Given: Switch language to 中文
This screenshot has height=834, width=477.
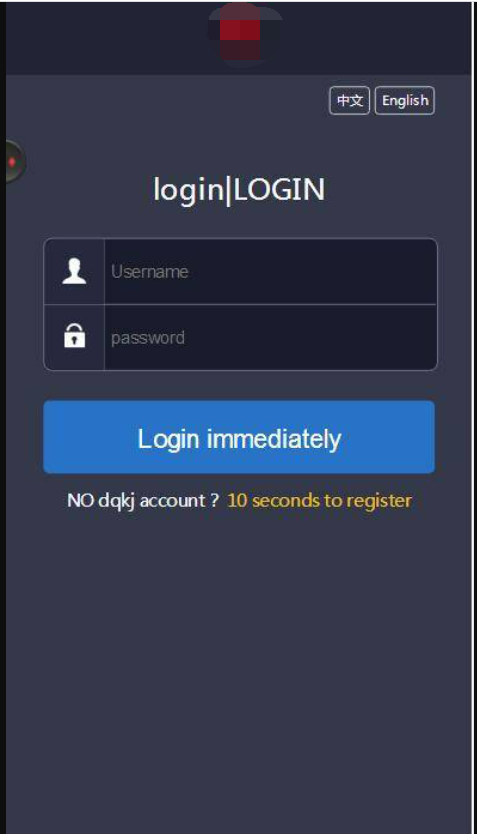Looking at the screenshot, I should [x=349, y=101].
